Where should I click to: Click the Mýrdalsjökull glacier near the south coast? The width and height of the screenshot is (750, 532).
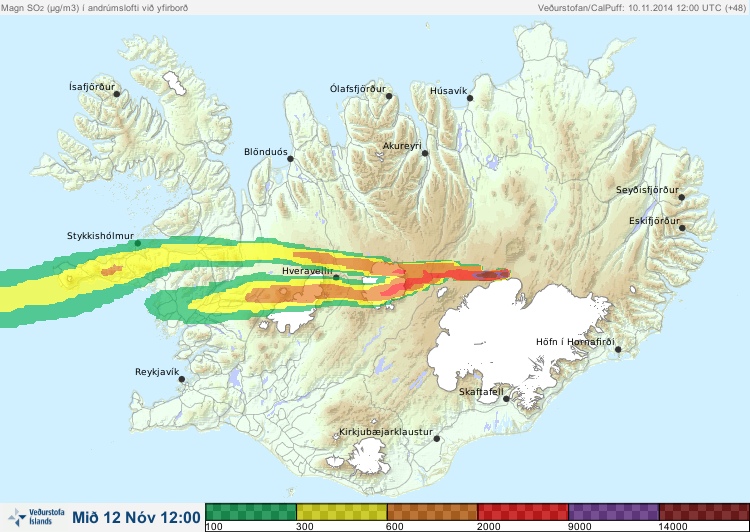pos(367,456)
